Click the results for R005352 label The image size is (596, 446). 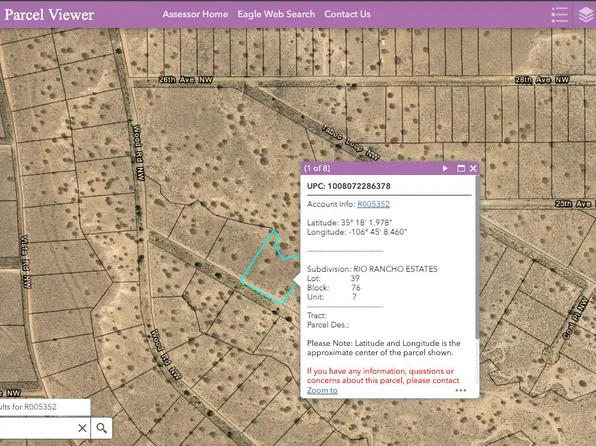pos(29,407)
